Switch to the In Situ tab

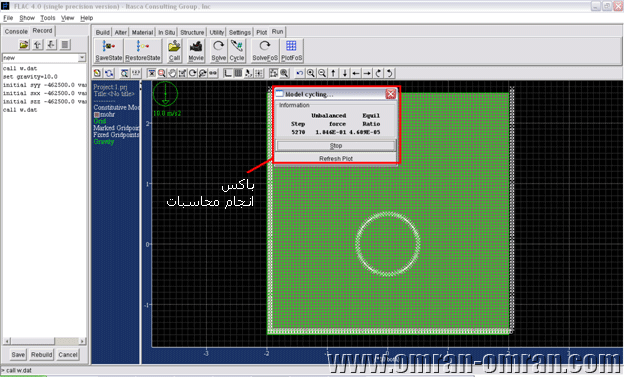[166, 32]
